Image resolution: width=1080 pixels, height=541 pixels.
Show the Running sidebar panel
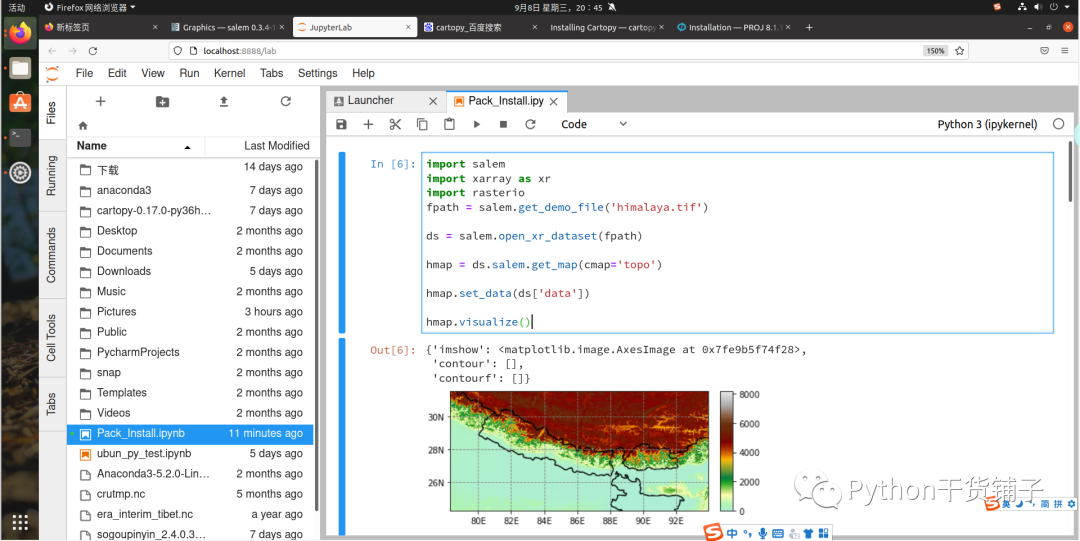pos(52,175)
